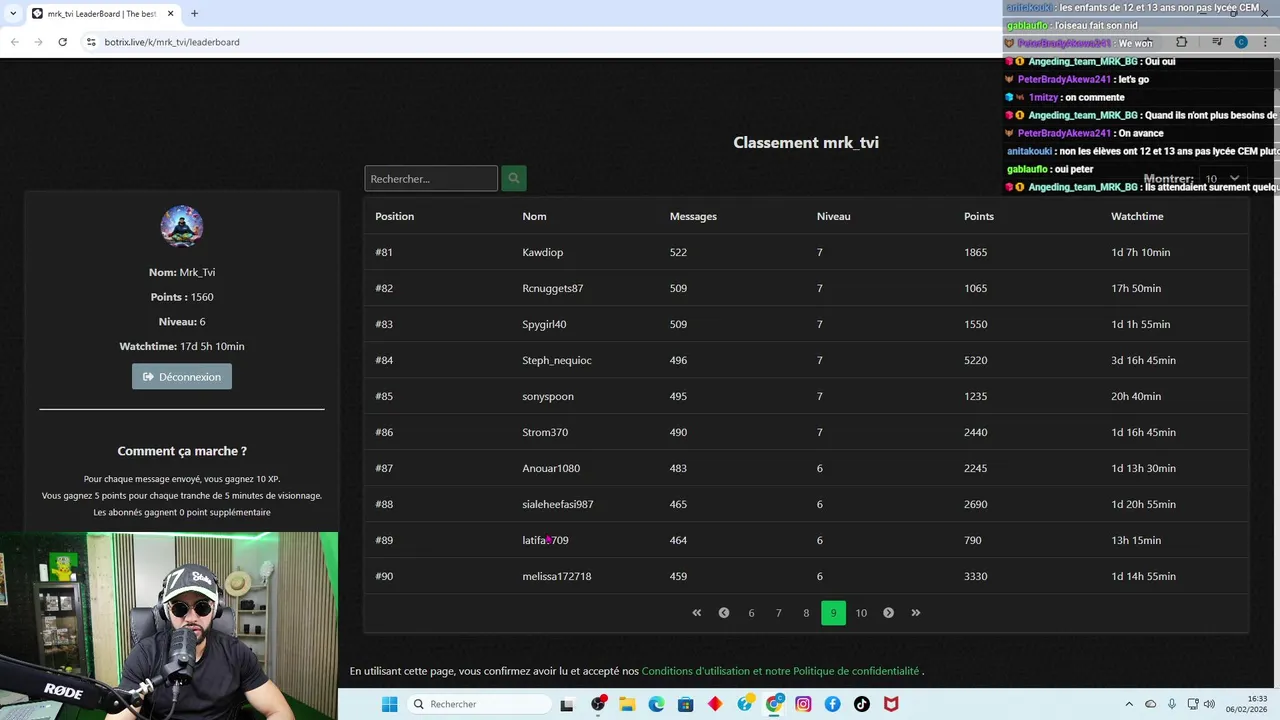
Task: View site information icon in address bar
Action: pos(90,42)
